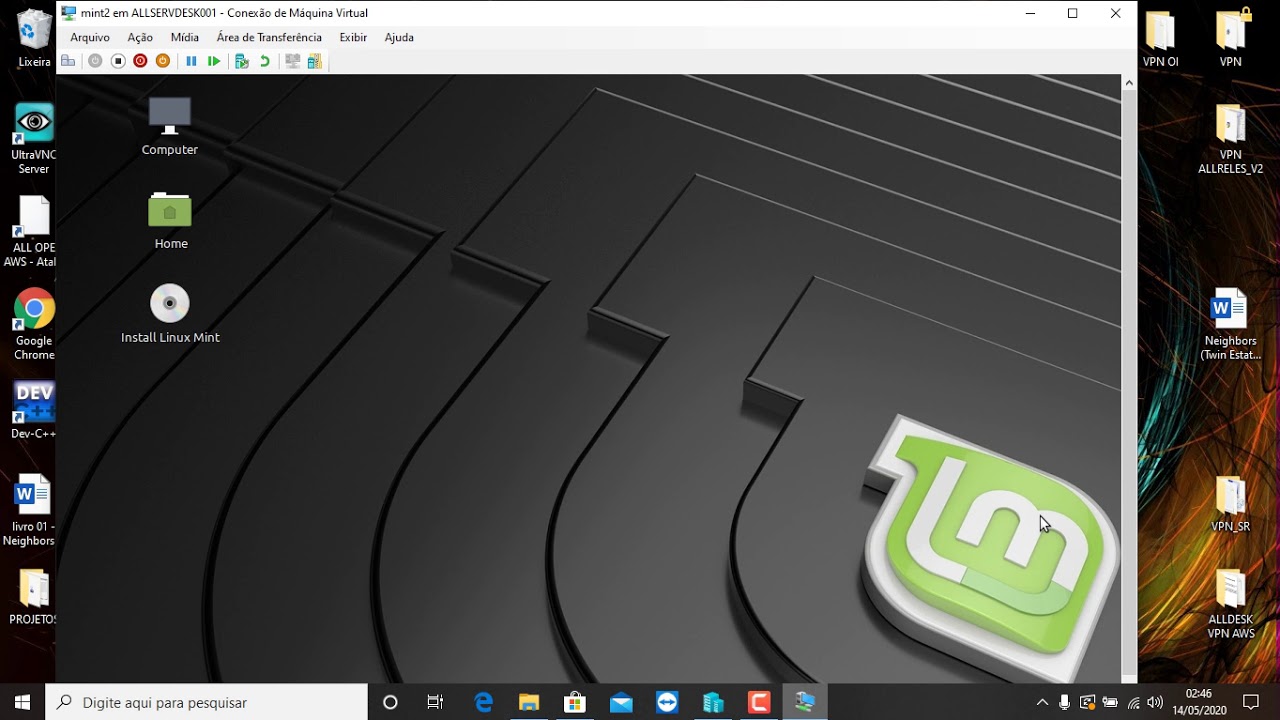Open the notification Action Center

1250,702
